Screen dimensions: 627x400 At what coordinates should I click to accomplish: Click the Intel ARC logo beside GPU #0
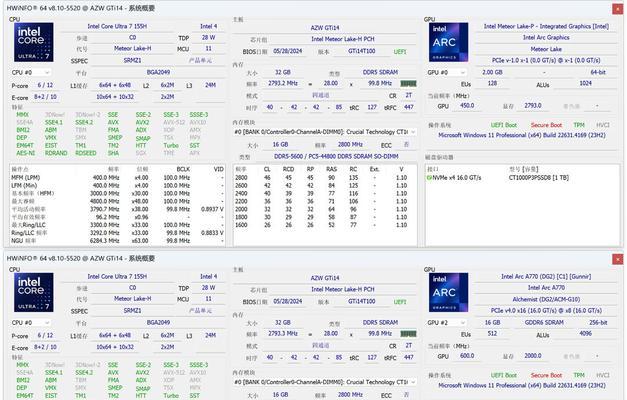pos(448,42)
